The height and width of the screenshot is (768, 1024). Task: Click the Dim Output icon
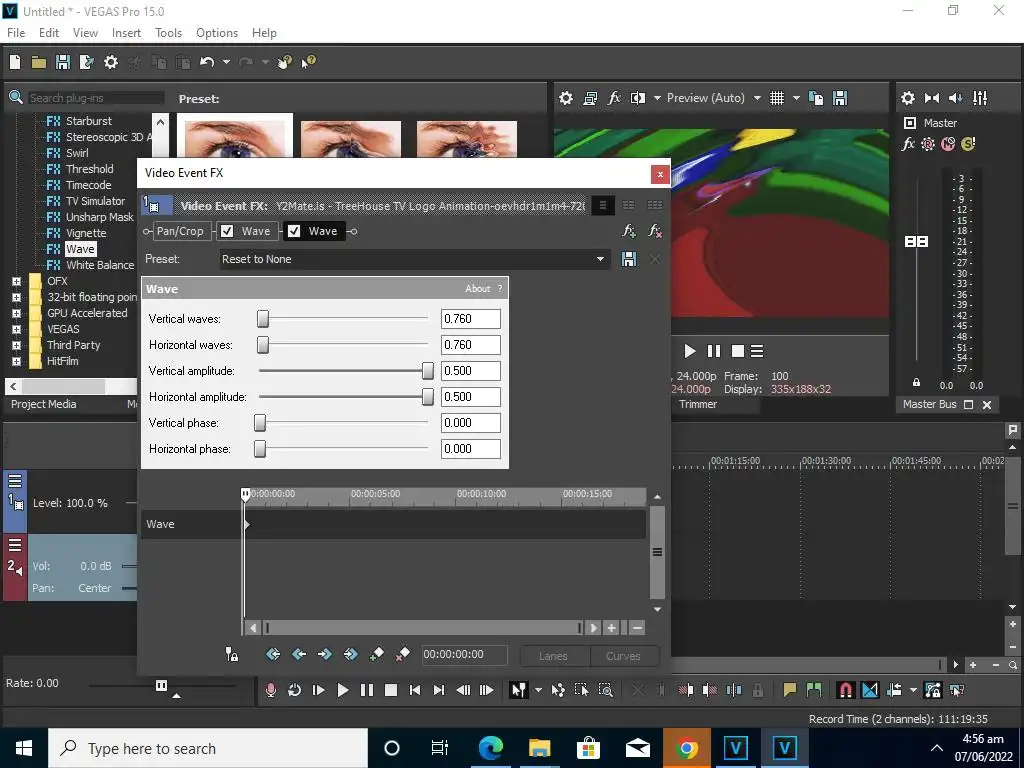tap(955, 98)
